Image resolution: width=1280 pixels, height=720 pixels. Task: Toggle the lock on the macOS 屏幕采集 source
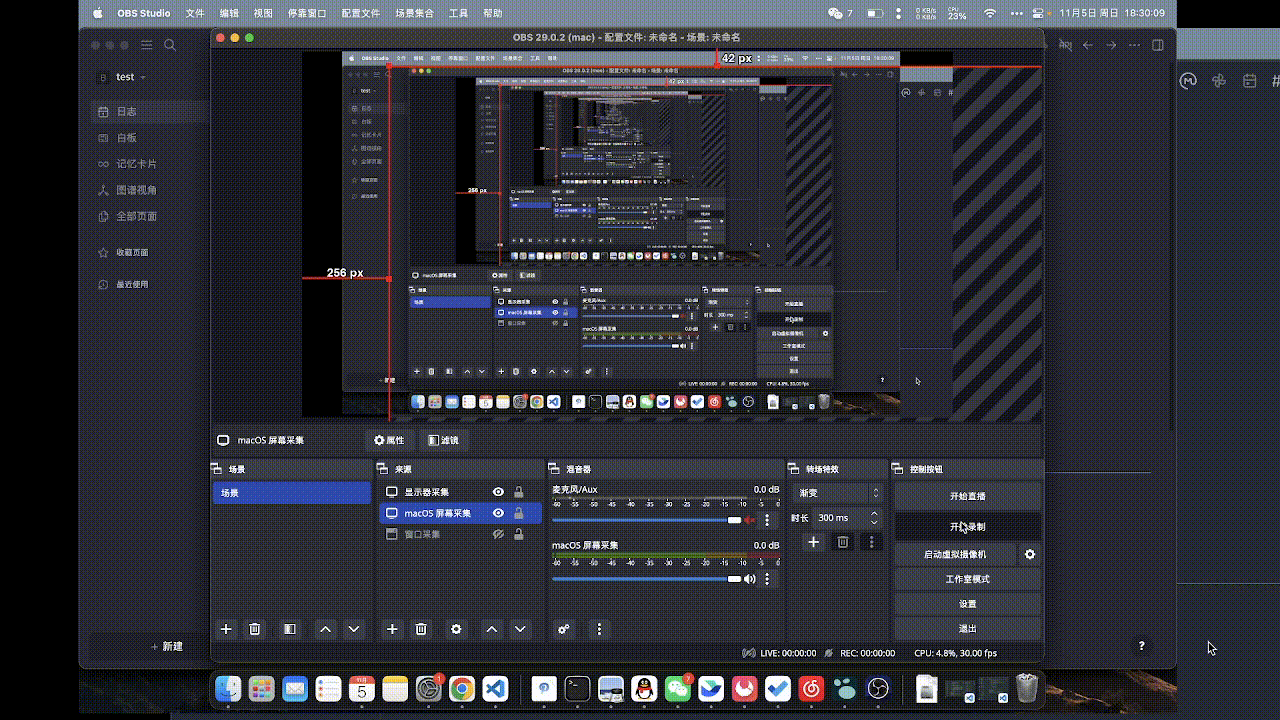[518, 513]
